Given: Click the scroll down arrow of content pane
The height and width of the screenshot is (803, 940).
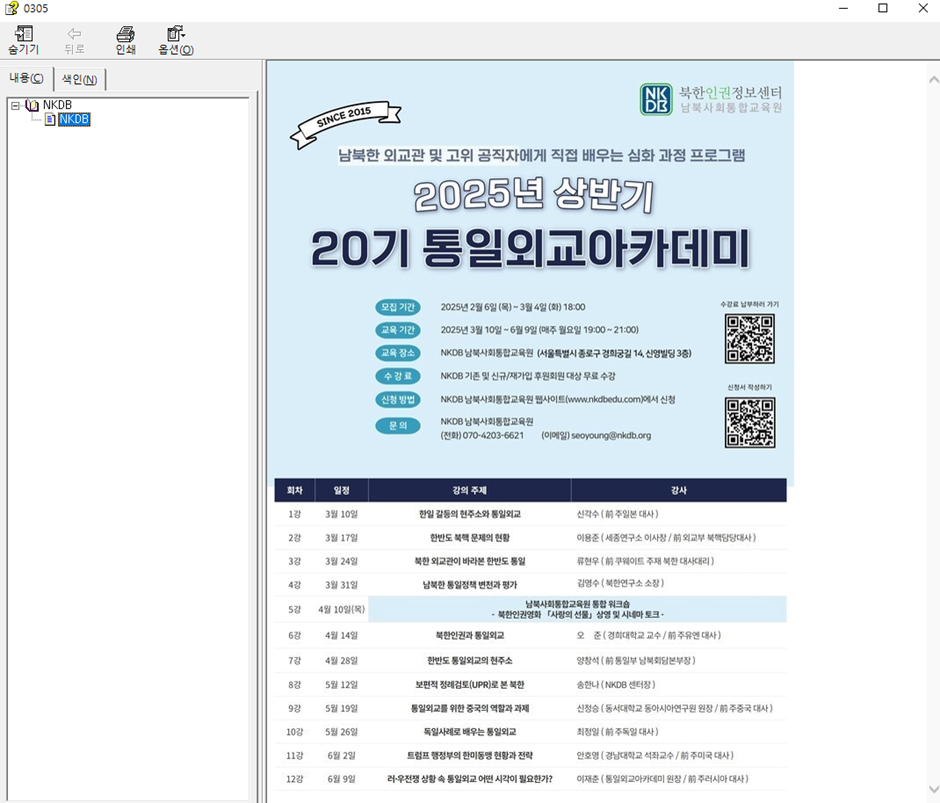Looking at the screenshot, I should coord(933,789).
